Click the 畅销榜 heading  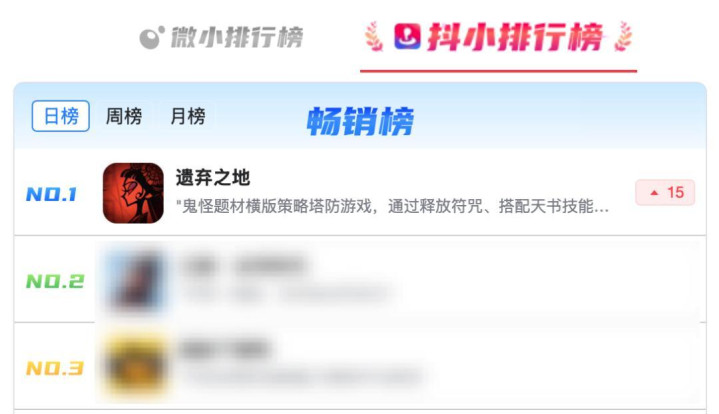pos(360,121)
